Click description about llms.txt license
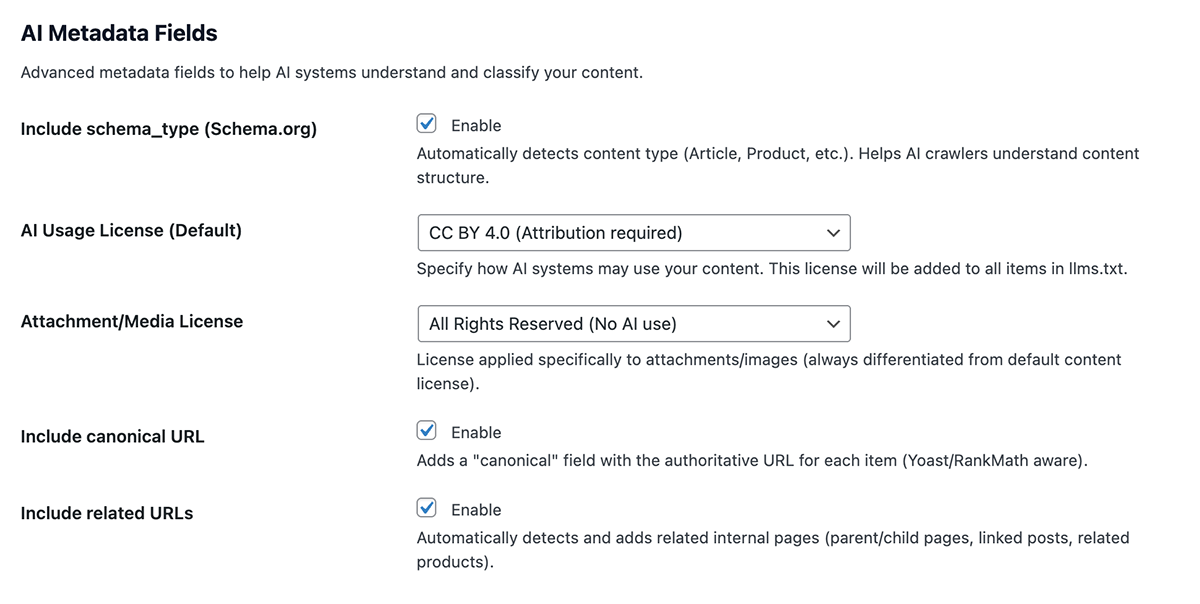This screenshot has height=604, width=1200. coord(771,269)
